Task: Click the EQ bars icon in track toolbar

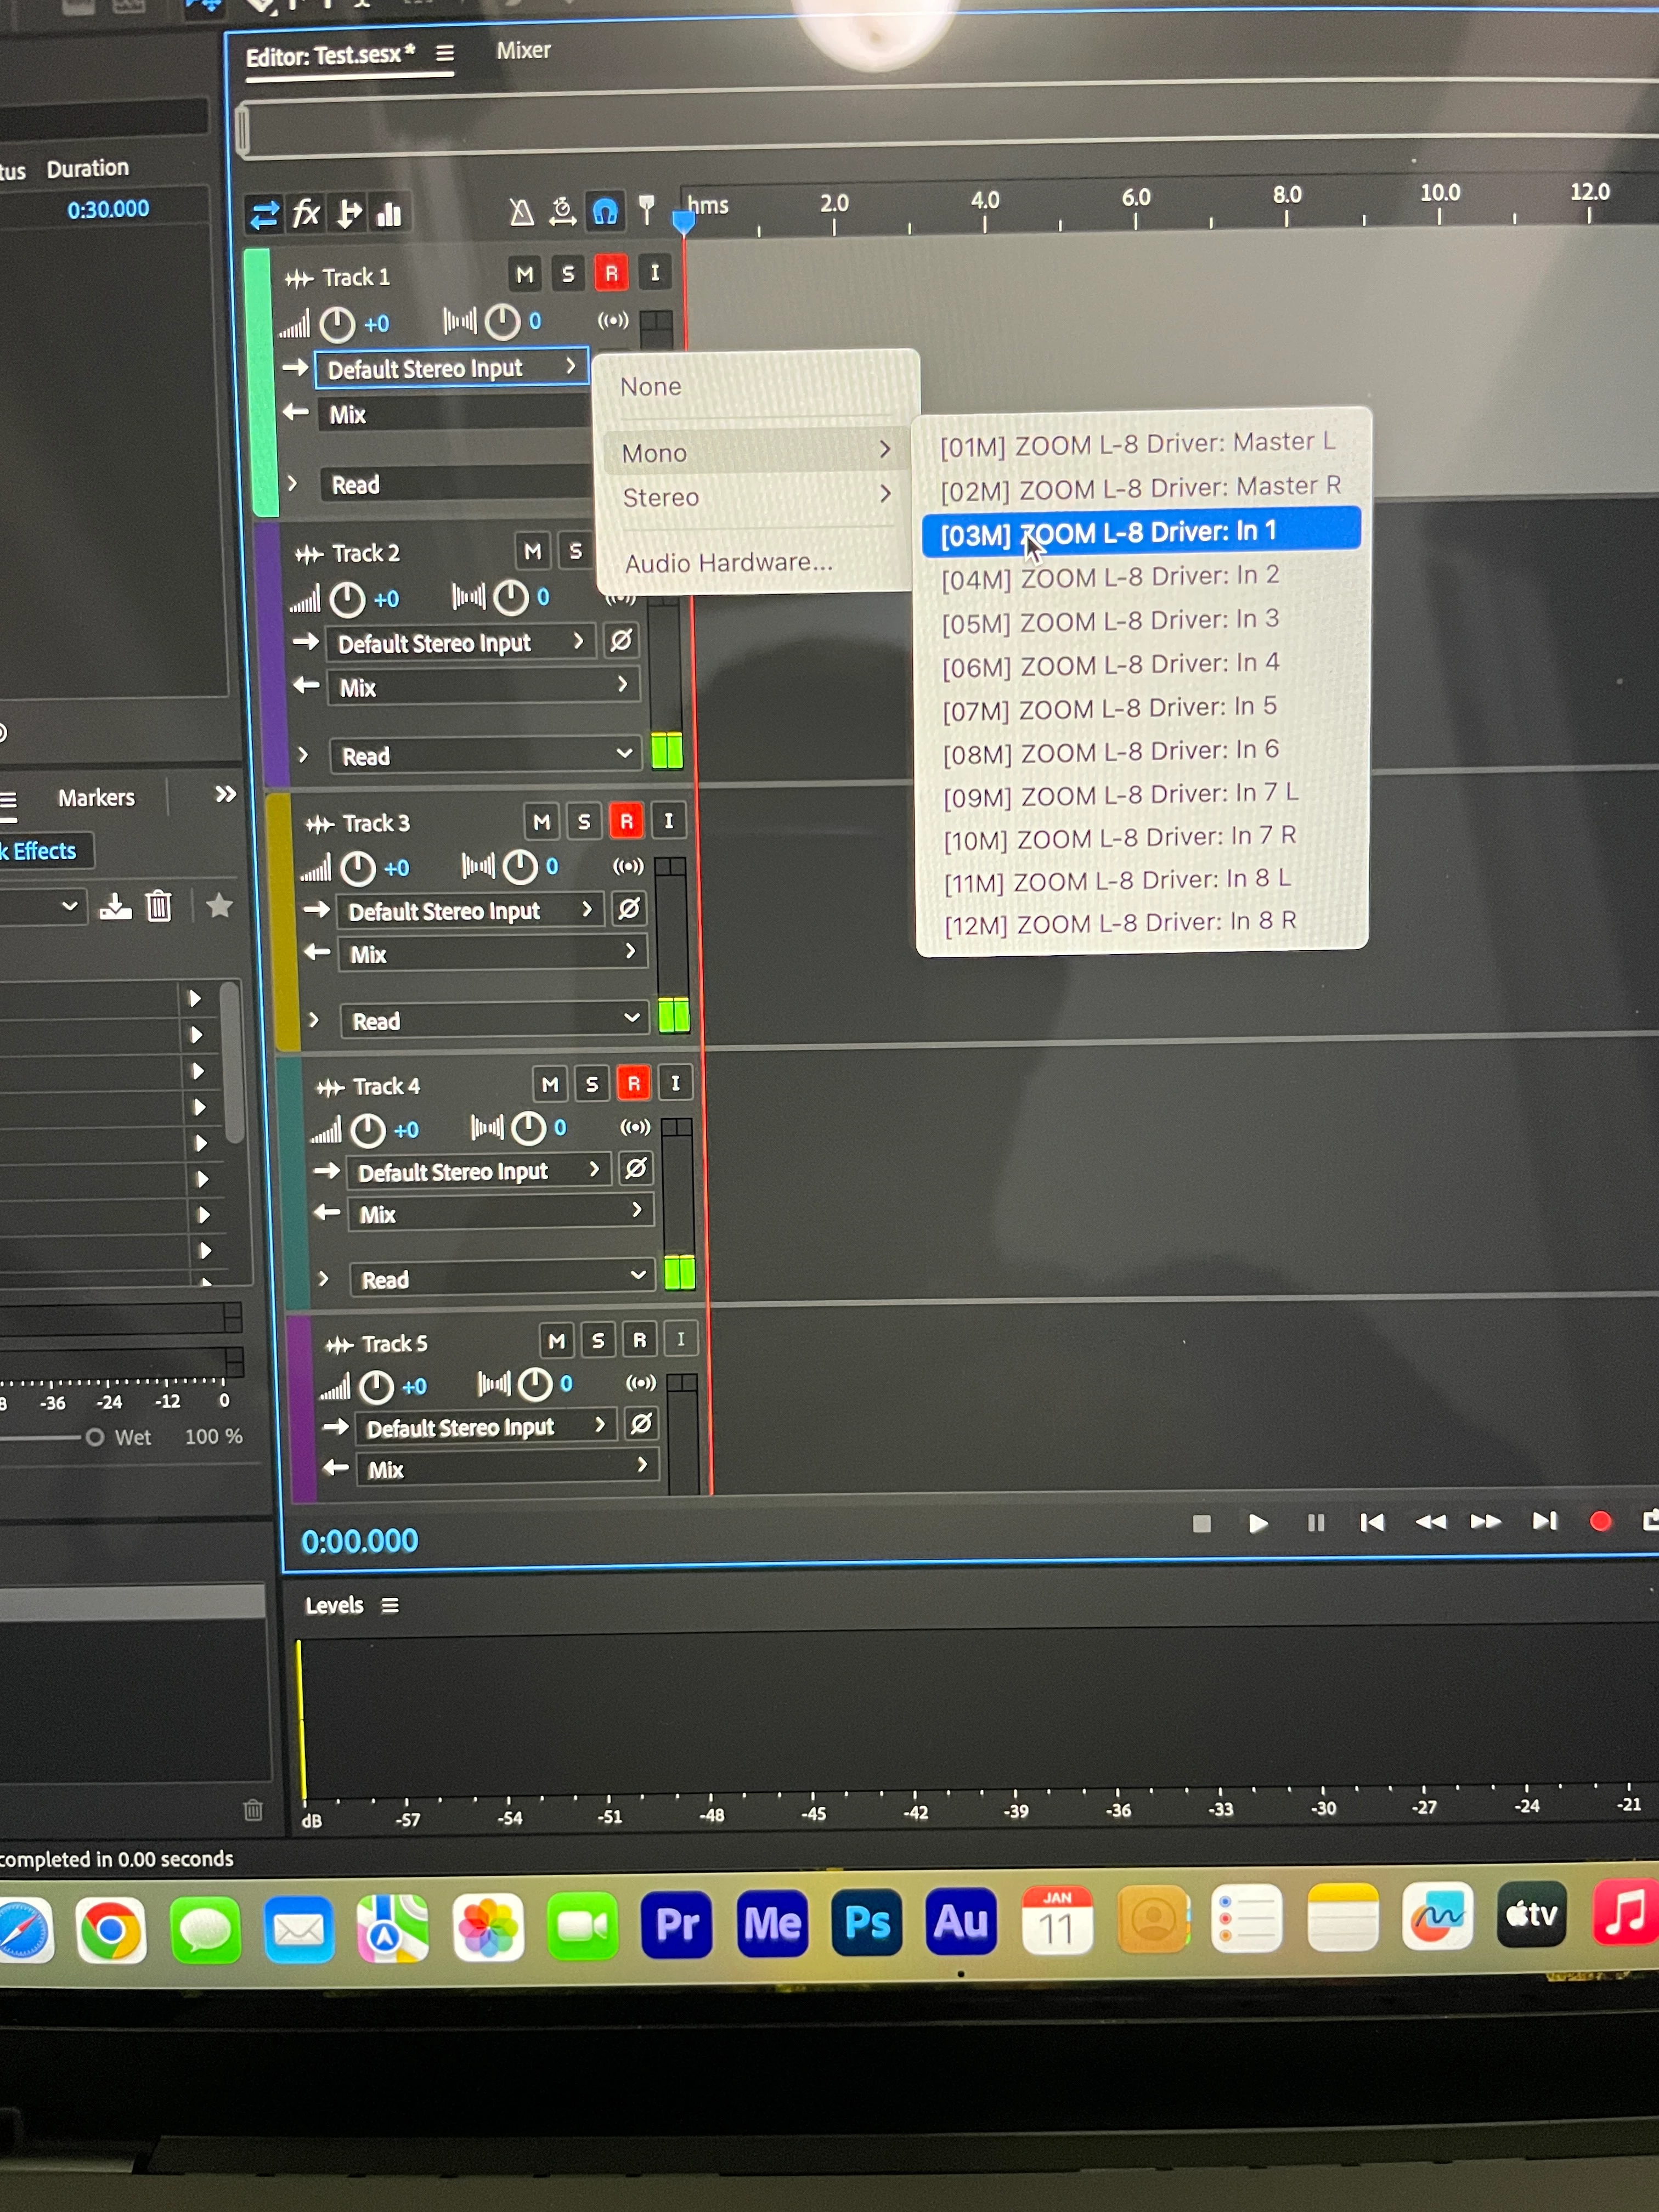Action: click(389, 214)
